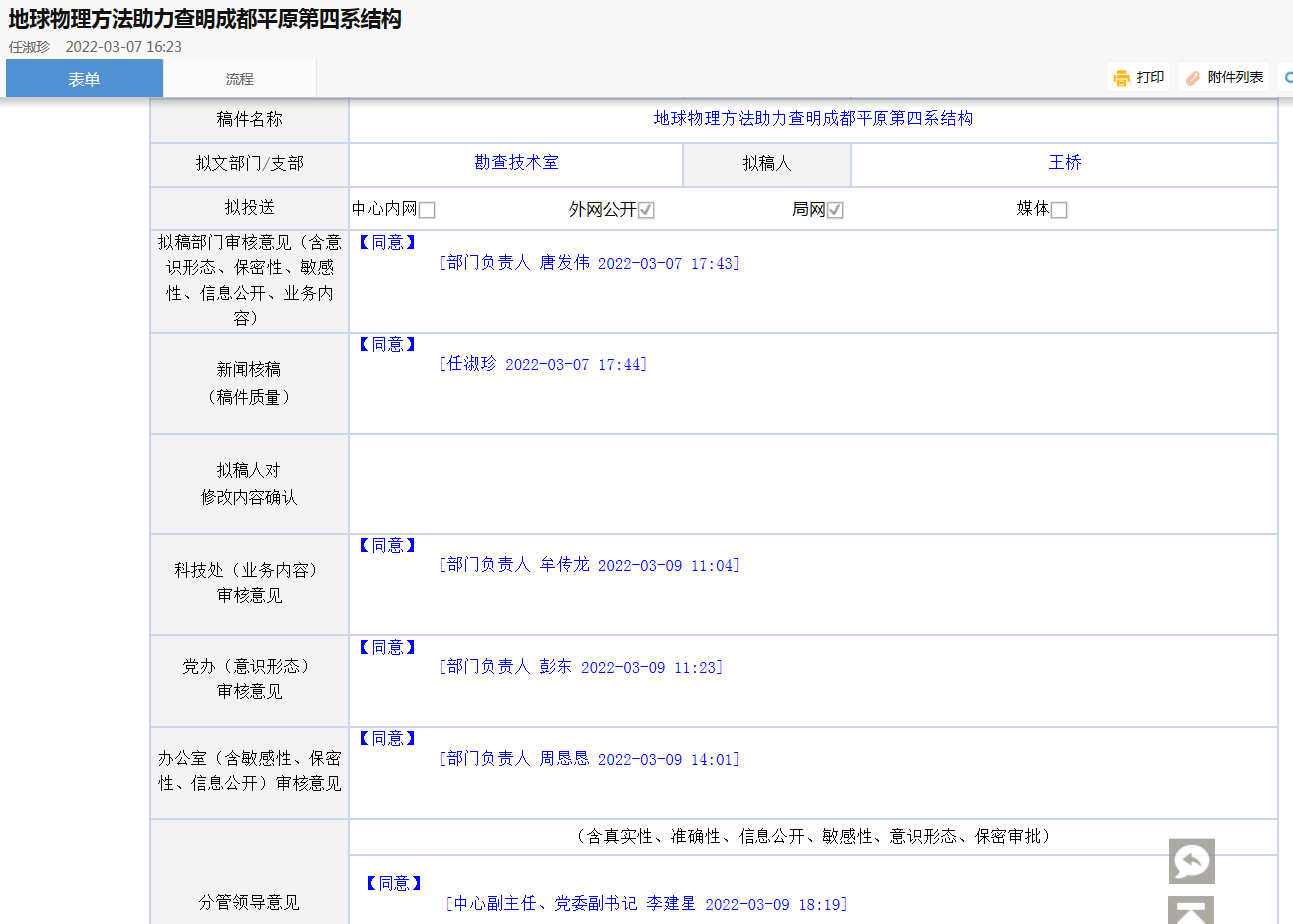Click the 党办（意识形态）审核意见 label

pos(249,678)
